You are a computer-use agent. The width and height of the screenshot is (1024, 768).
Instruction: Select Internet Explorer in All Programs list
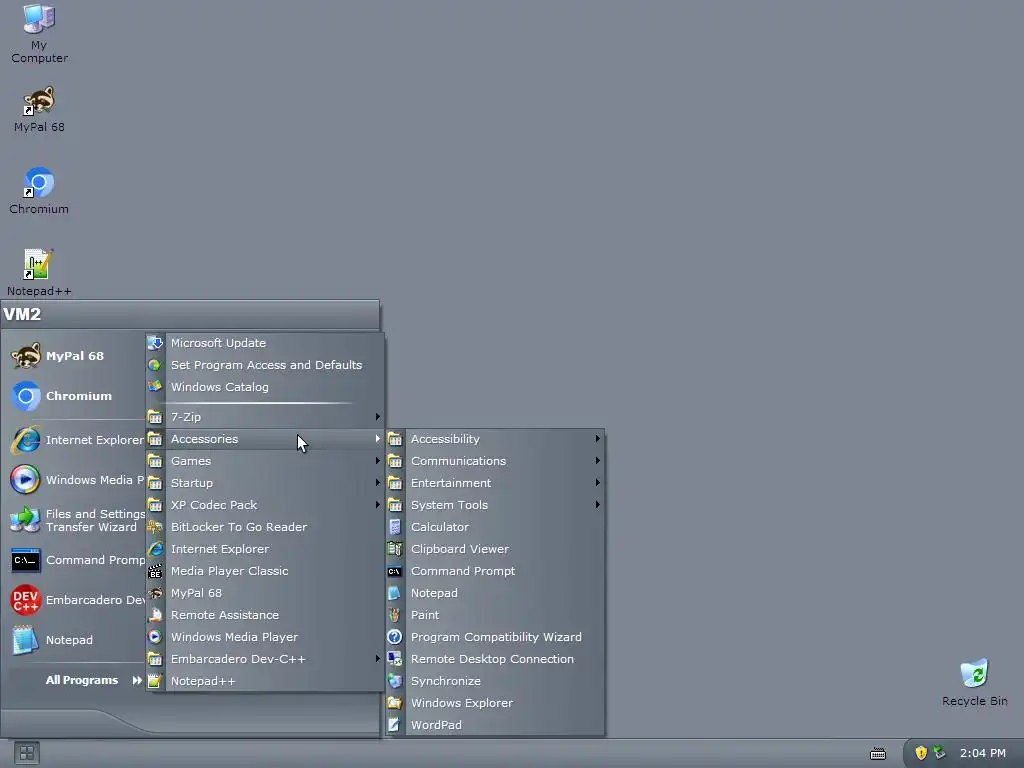click(264, 549)
